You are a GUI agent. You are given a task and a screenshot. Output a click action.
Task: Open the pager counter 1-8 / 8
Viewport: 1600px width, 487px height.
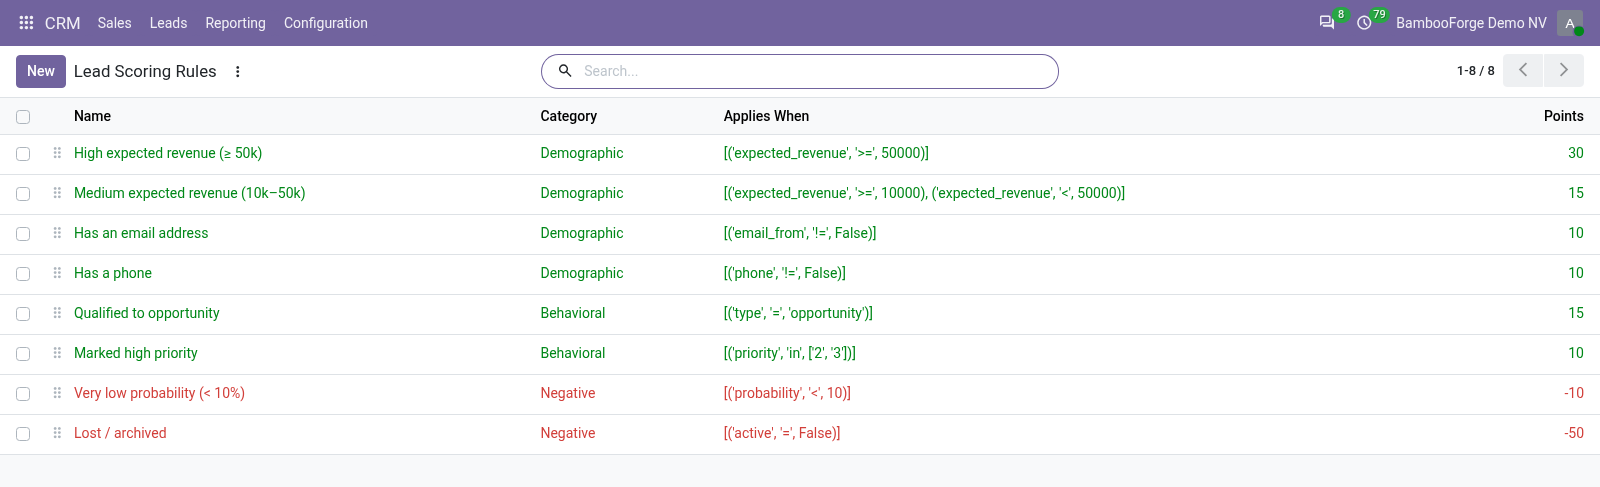pyautogui.click(x=1475, y=71)
